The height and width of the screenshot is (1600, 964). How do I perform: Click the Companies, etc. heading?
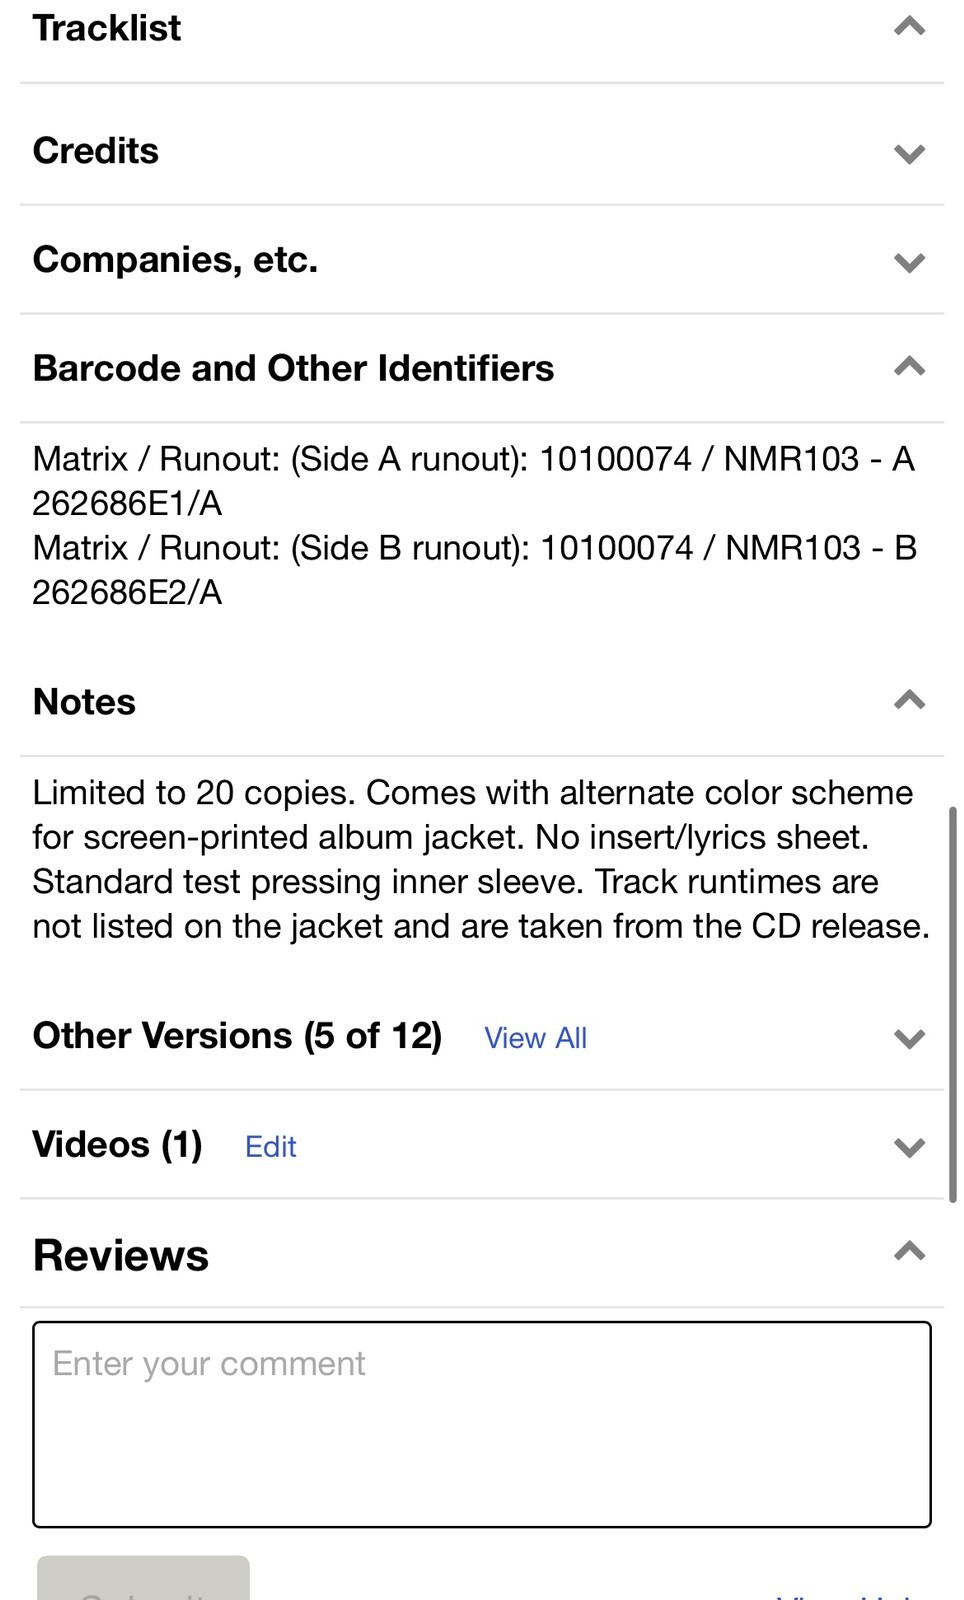pos(176,260)
